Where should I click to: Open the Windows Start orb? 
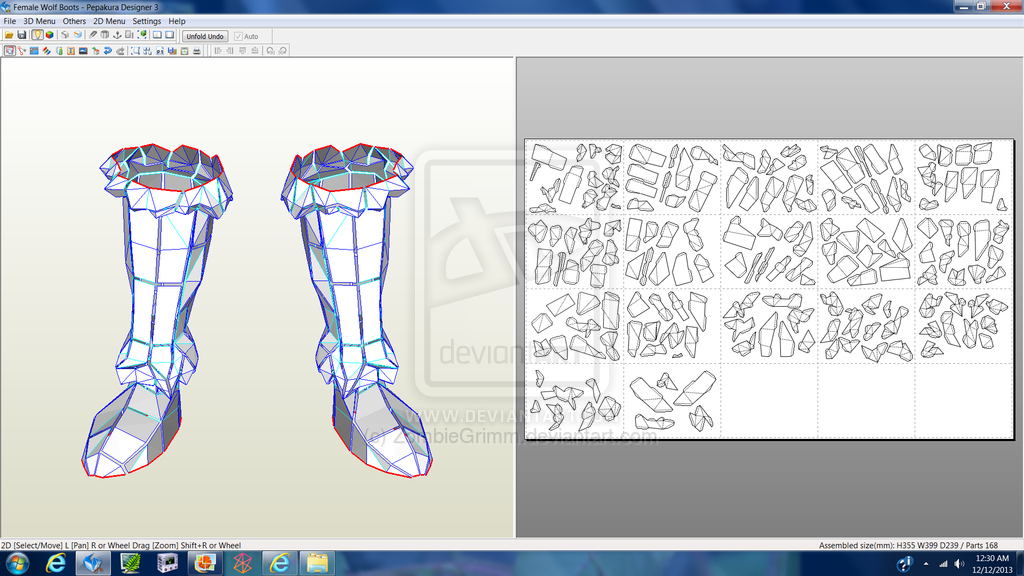coord(17,563)
